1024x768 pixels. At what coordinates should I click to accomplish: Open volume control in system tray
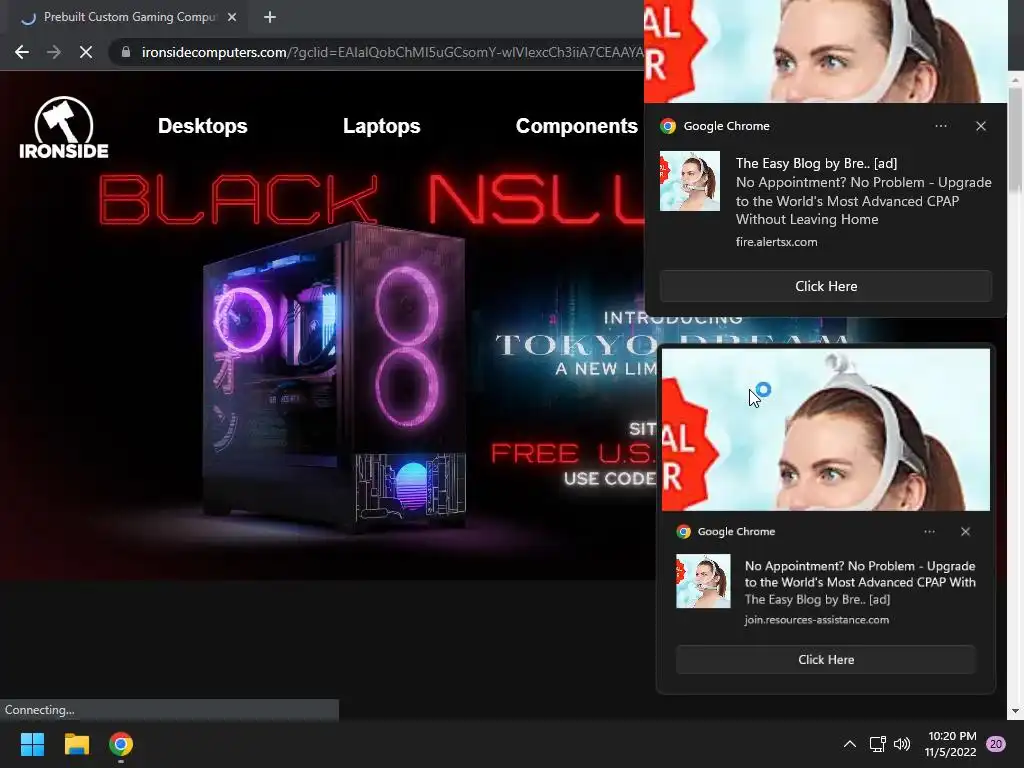(902, 744)
